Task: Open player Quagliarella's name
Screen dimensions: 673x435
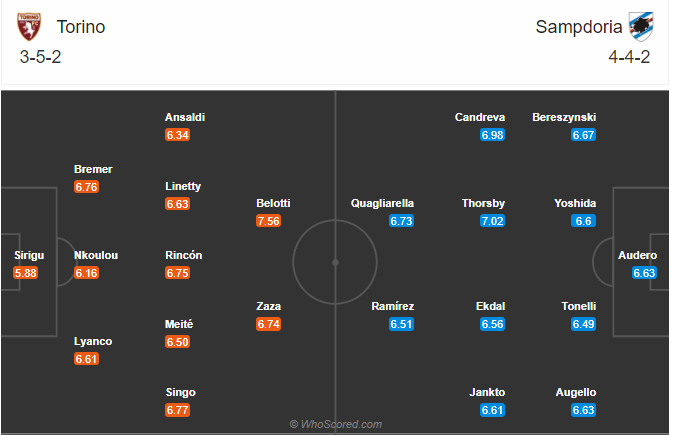Action: pyautogui.click(x=382, y=203)
